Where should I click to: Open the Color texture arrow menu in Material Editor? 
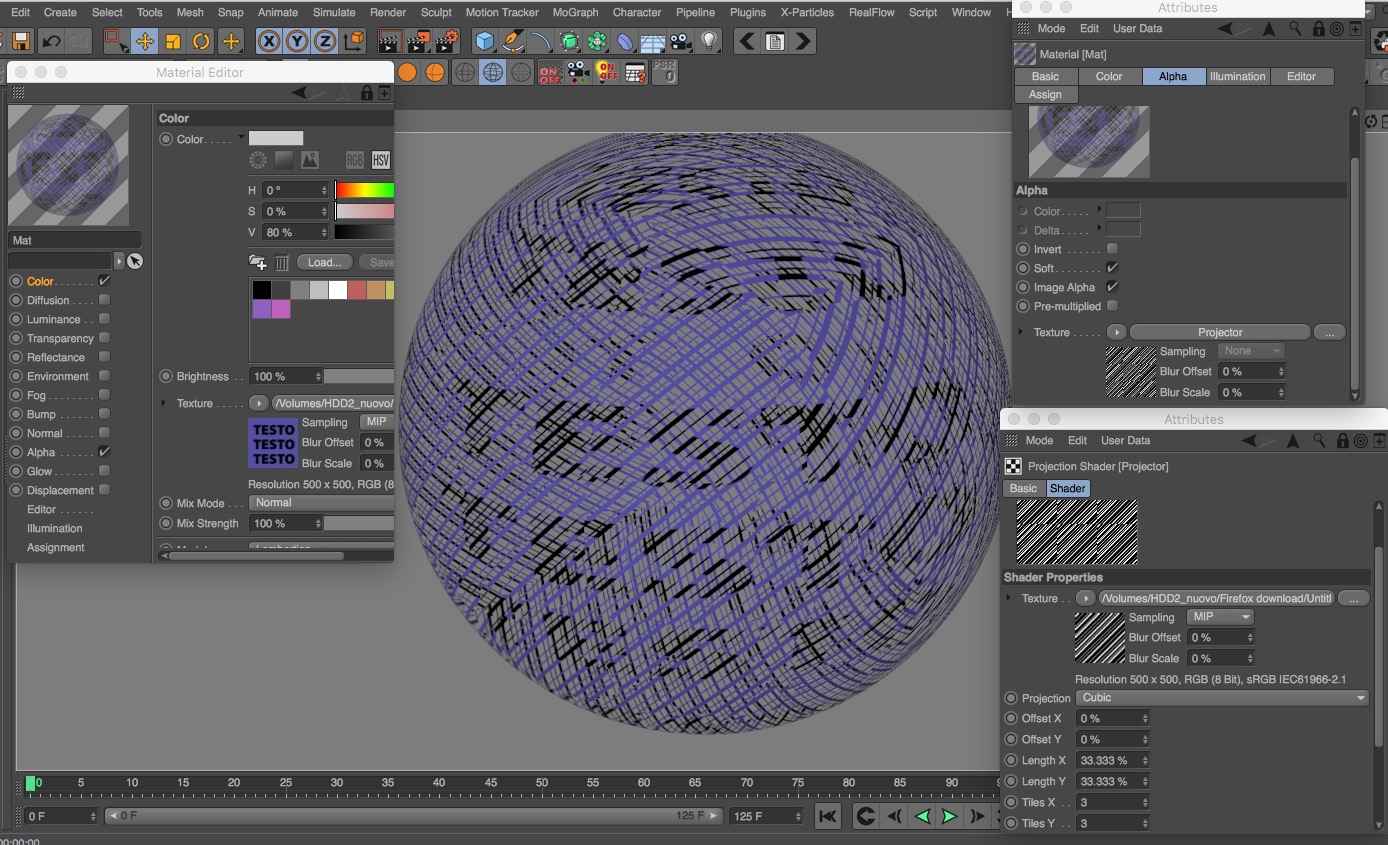coord(257,403)
